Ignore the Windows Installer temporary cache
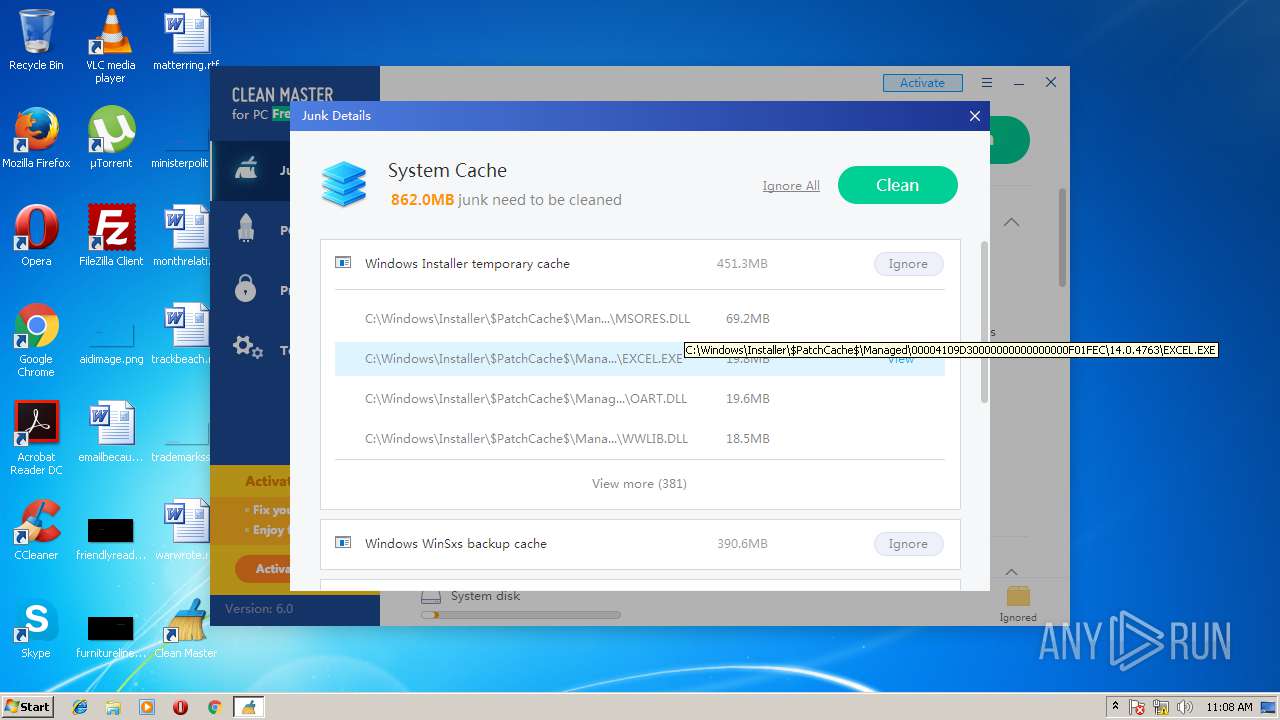1280x720 pixels. (908, 264)
